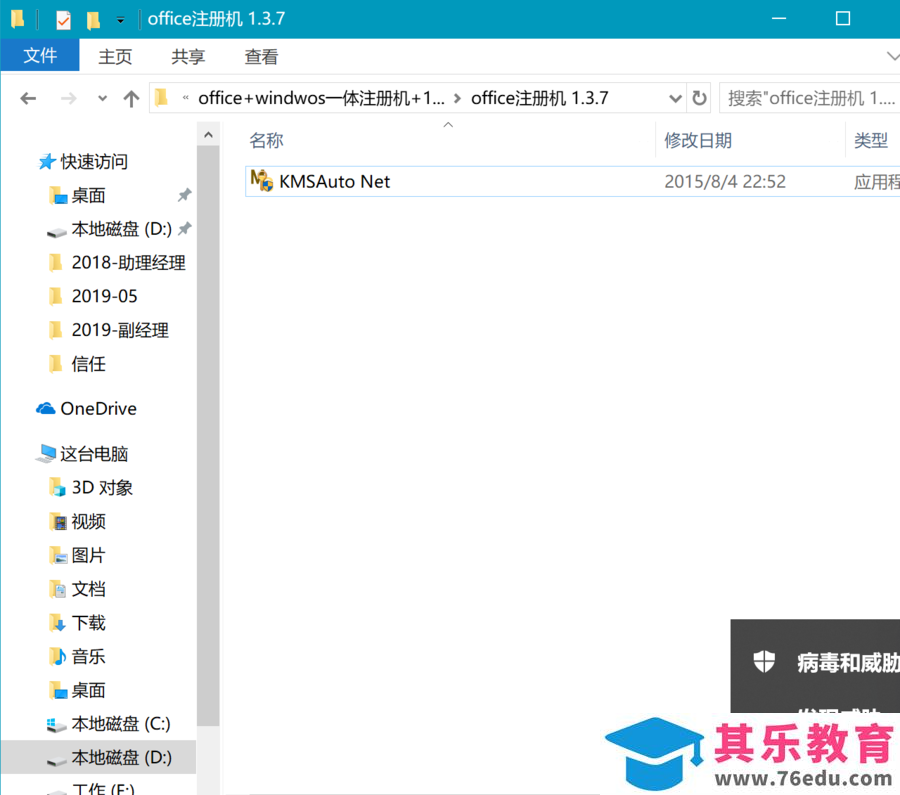The width and height of the screenshot is (900, 795).
Task: Click the 音乐 note folder icon
Action: (x=57, y=657)
